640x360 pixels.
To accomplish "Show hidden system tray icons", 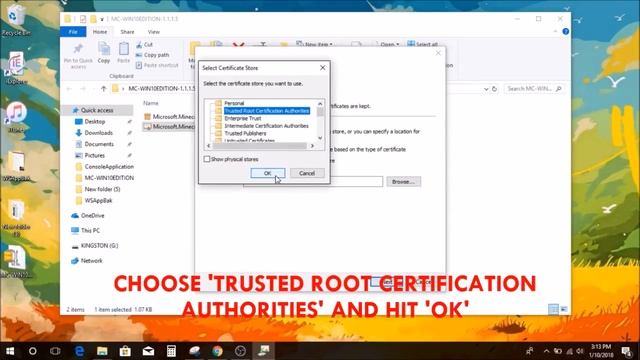I will (x=546, y=351).
